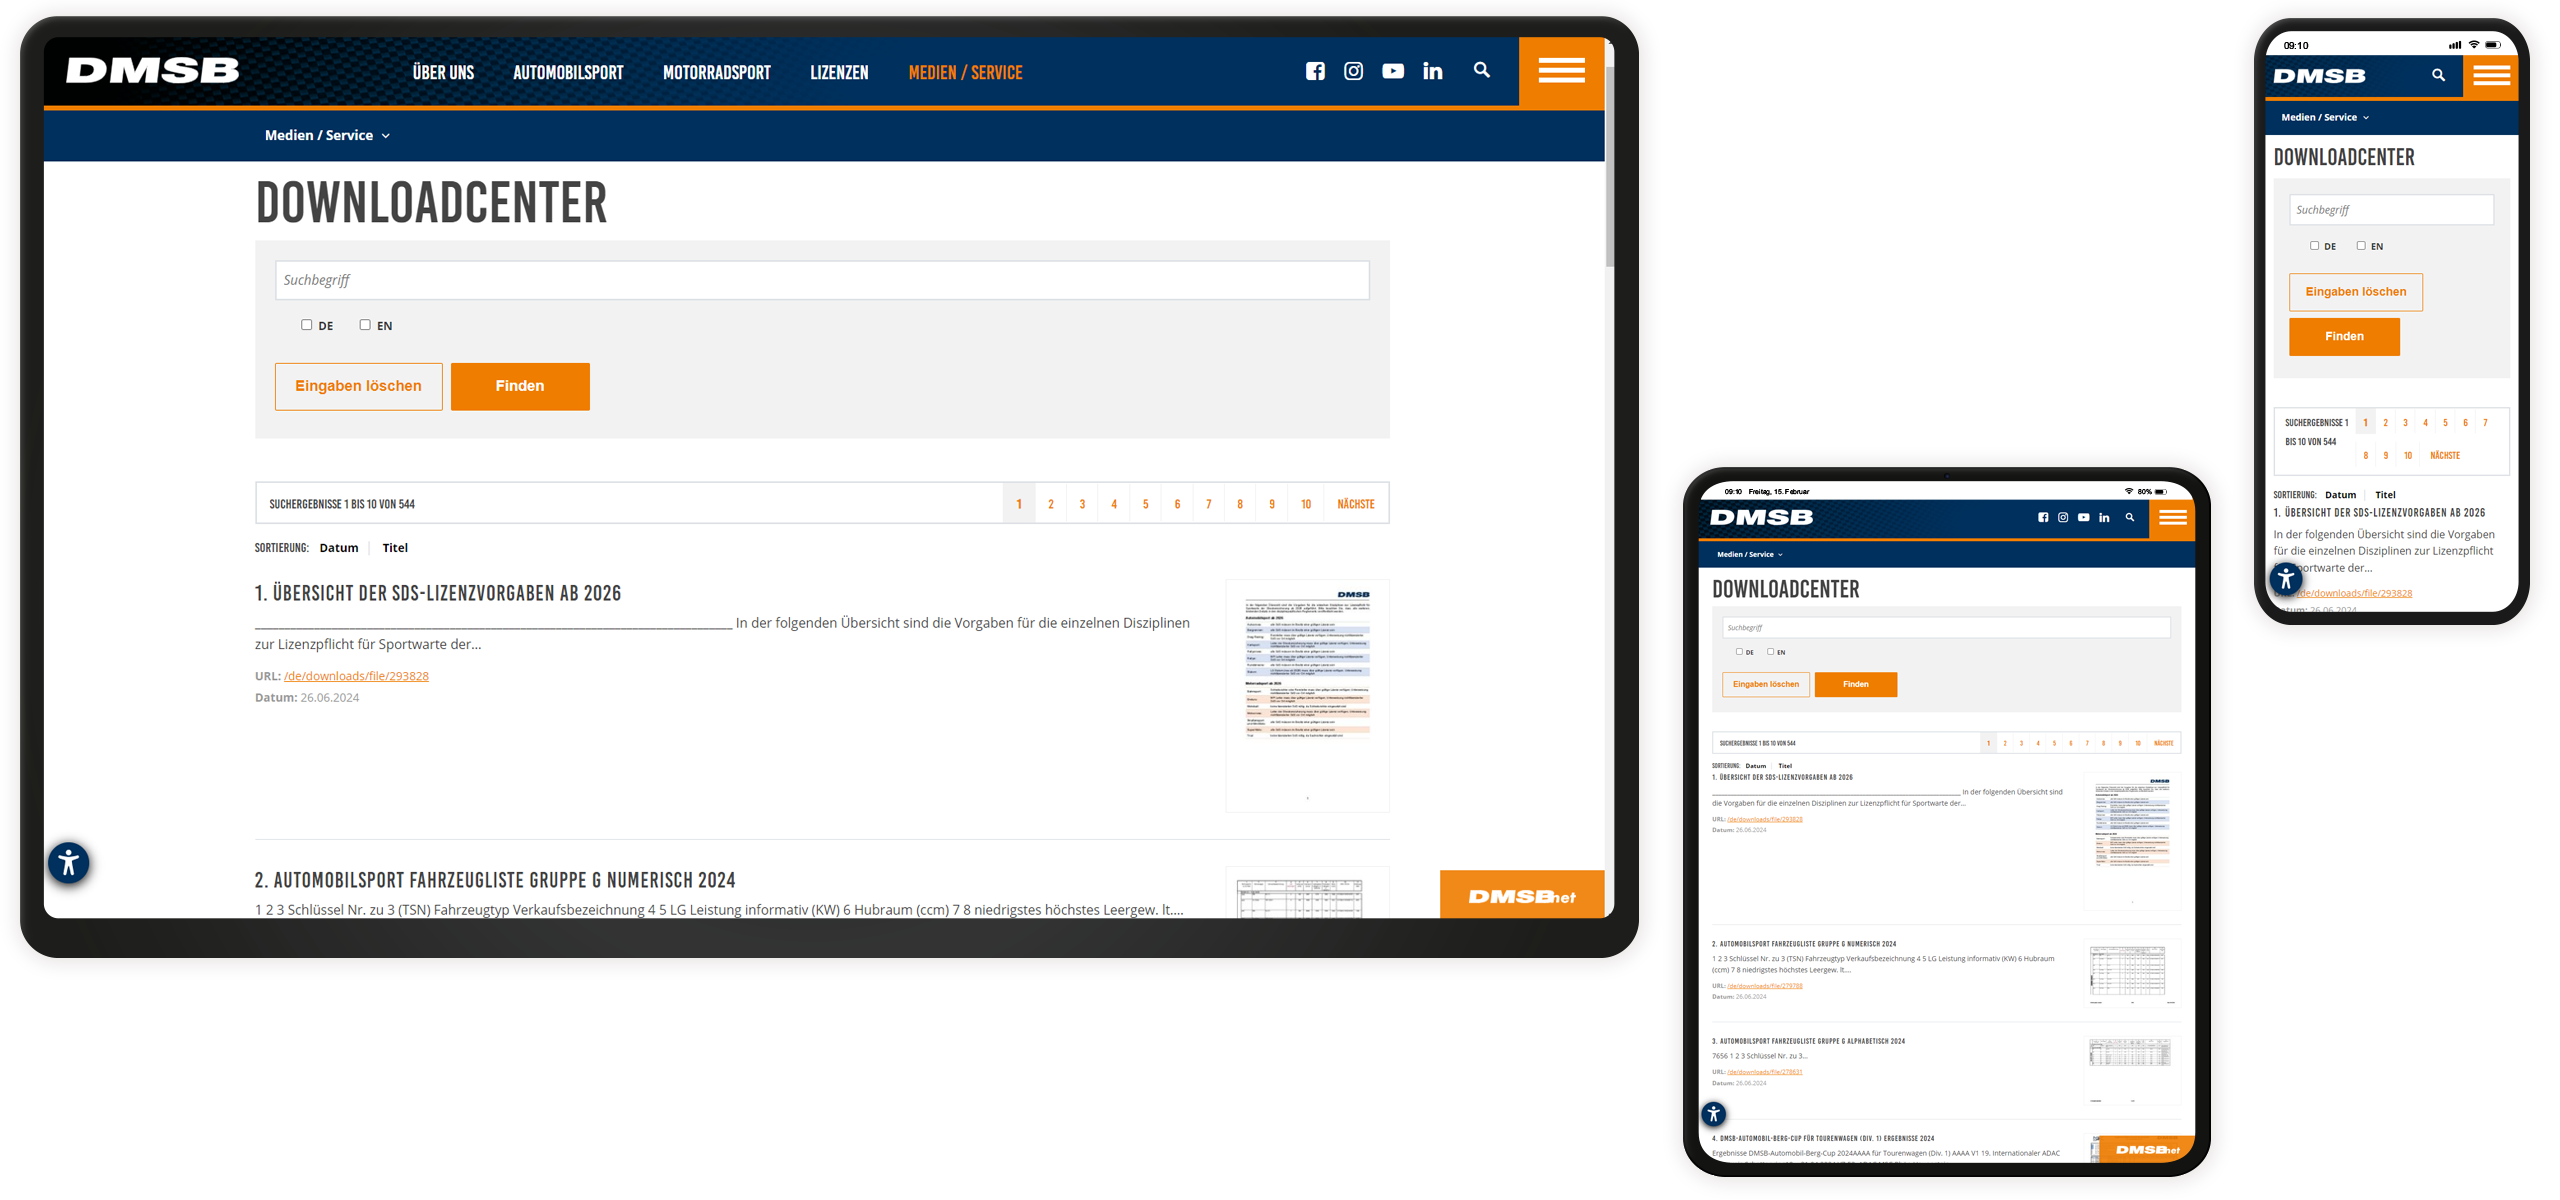Viewport: 2560px width, 1200px height.
Task: Open the DMSB Instagram profile
Action: (x=1353, y=71)
